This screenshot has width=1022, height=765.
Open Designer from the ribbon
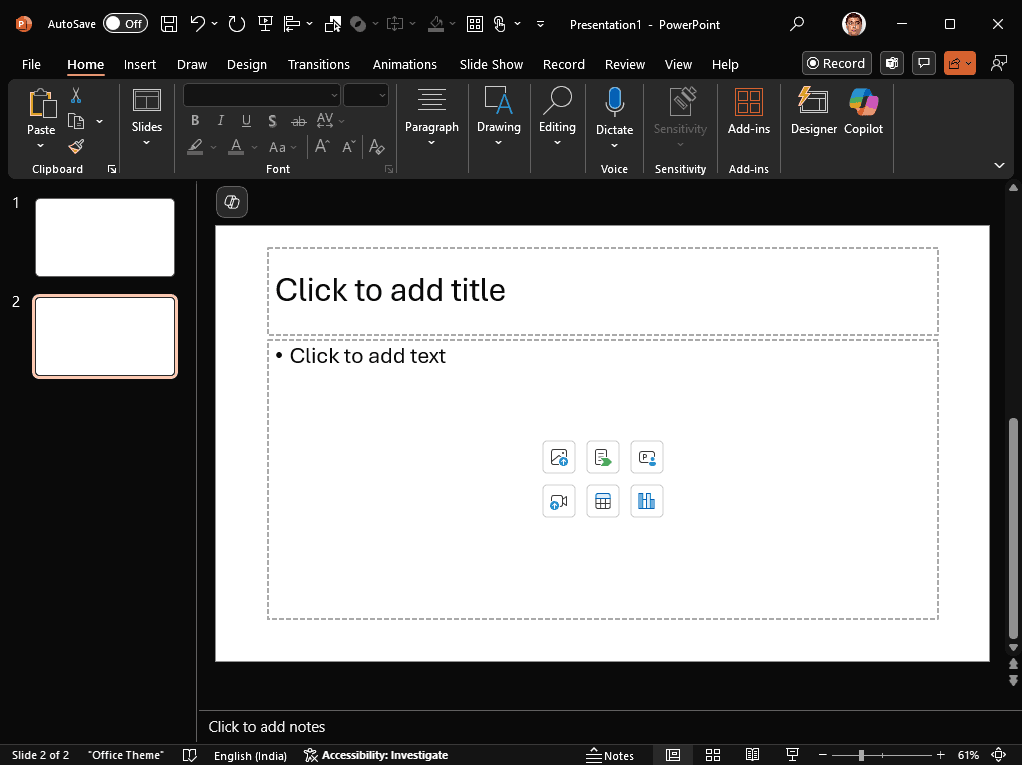(813, 110)
